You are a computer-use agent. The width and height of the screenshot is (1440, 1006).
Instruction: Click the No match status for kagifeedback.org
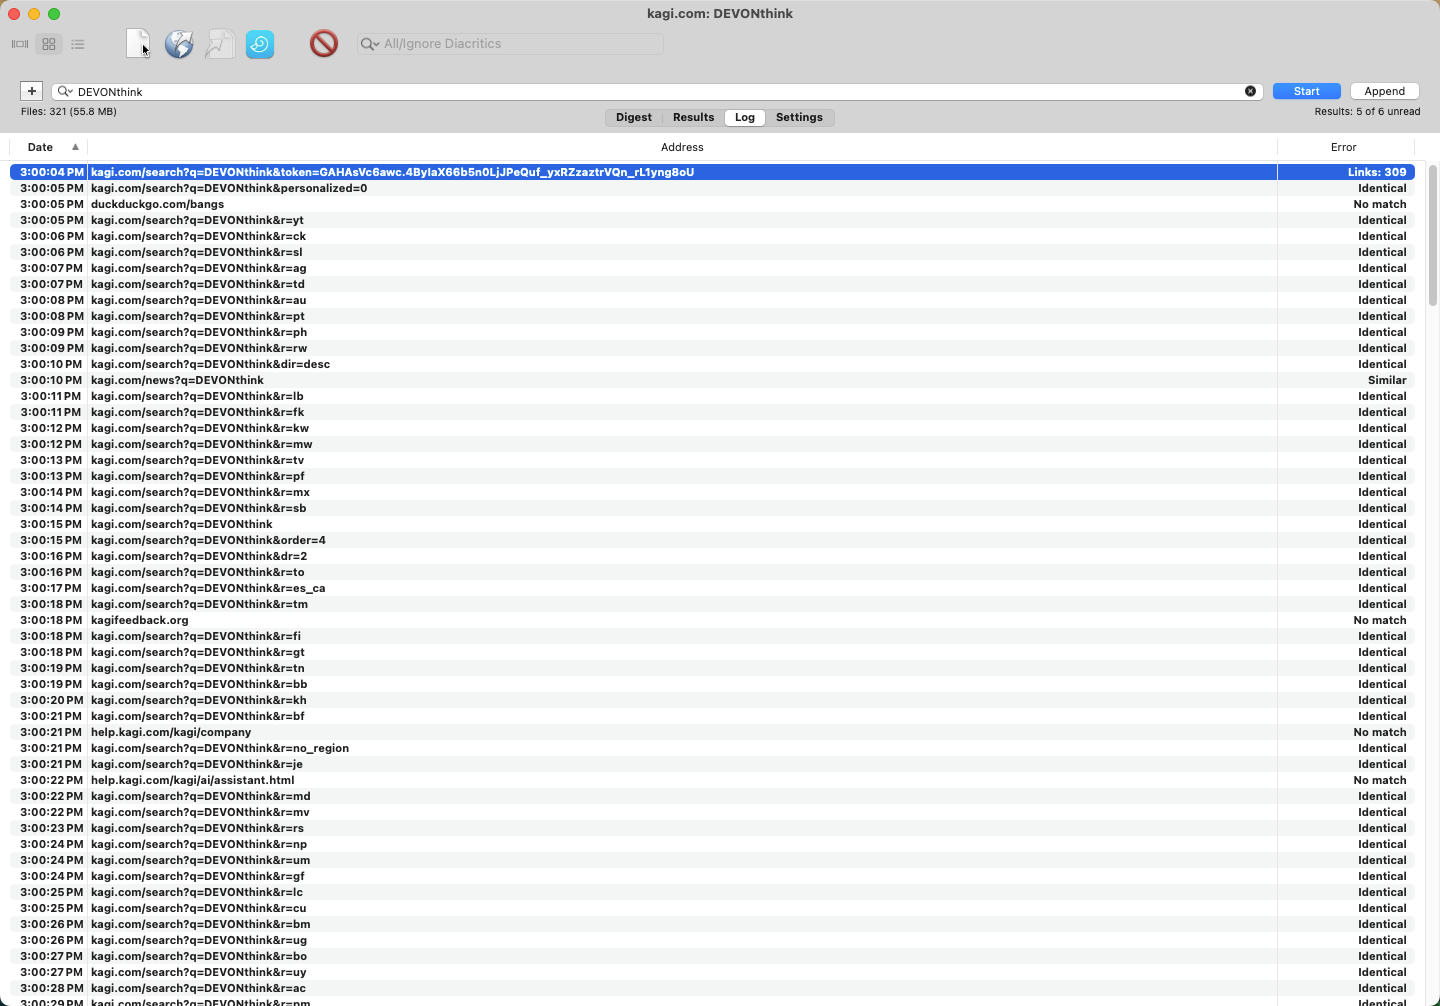(1380, 620)
